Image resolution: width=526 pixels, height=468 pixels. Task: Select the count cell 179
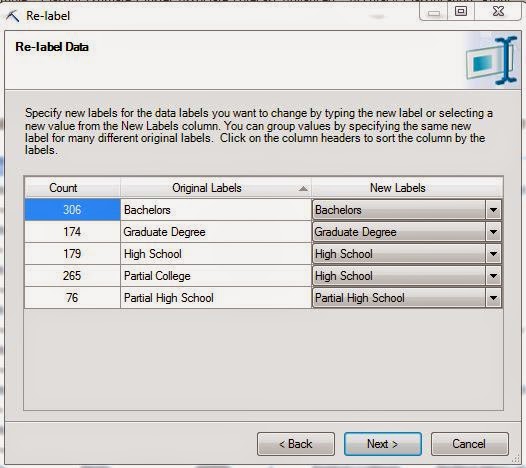point(72,254)
